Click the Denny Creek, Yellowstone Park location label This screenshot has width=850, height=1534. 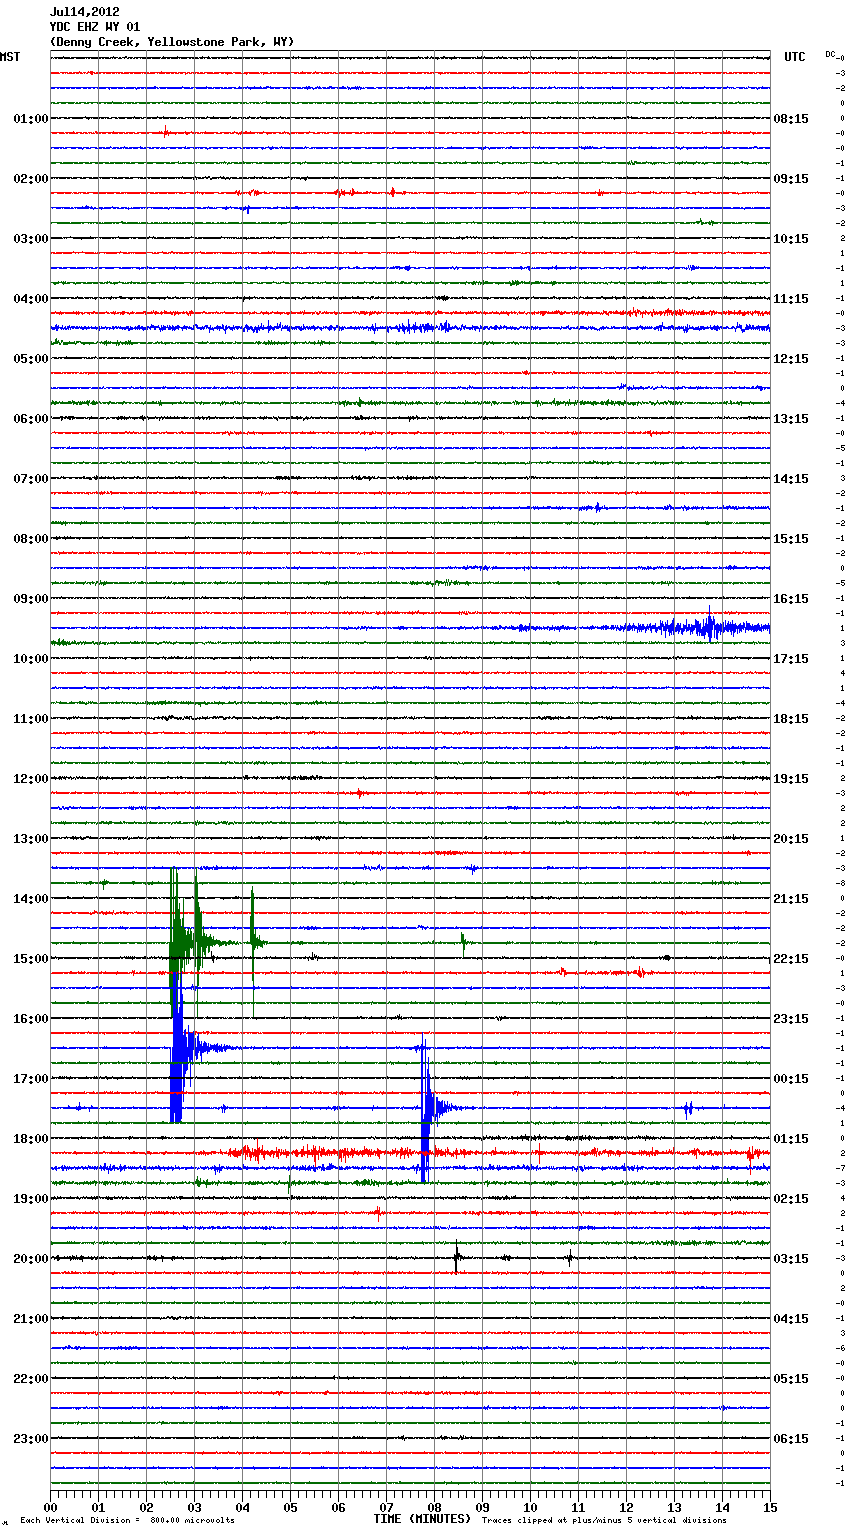coord(172,42)
